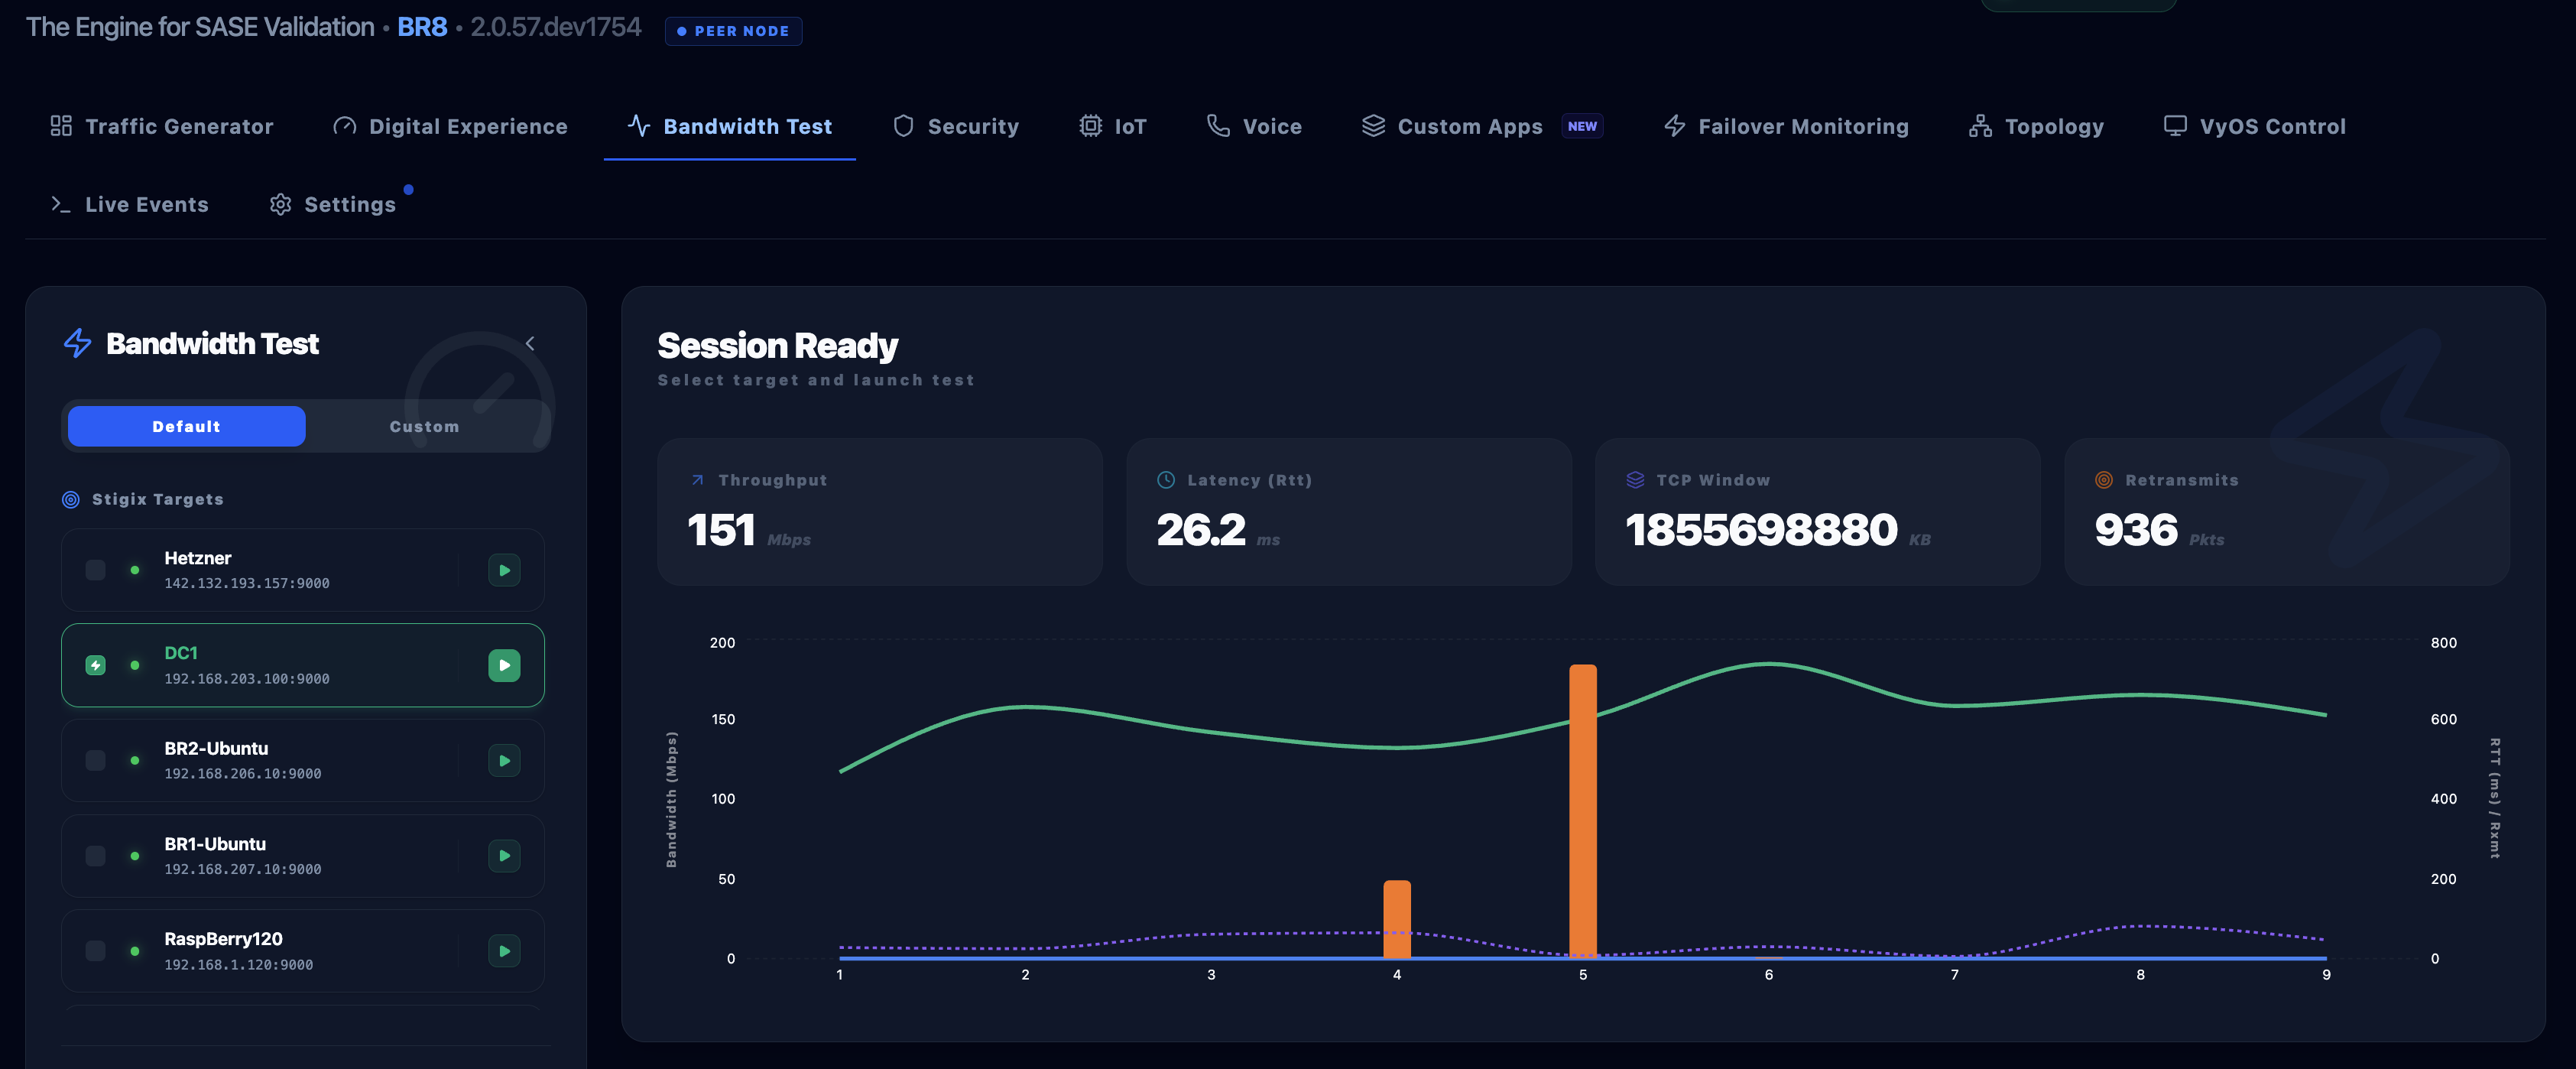Image resolution: width=2576 pixels, height=1069 pixels.
Task: Click the TCP Window layers icon
Action: click(x=1635, y=480)
